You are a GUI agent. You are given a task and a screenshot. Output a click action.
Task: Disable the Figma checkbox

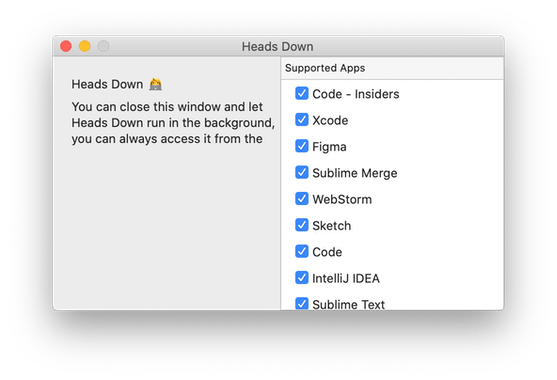click(302, 146)
